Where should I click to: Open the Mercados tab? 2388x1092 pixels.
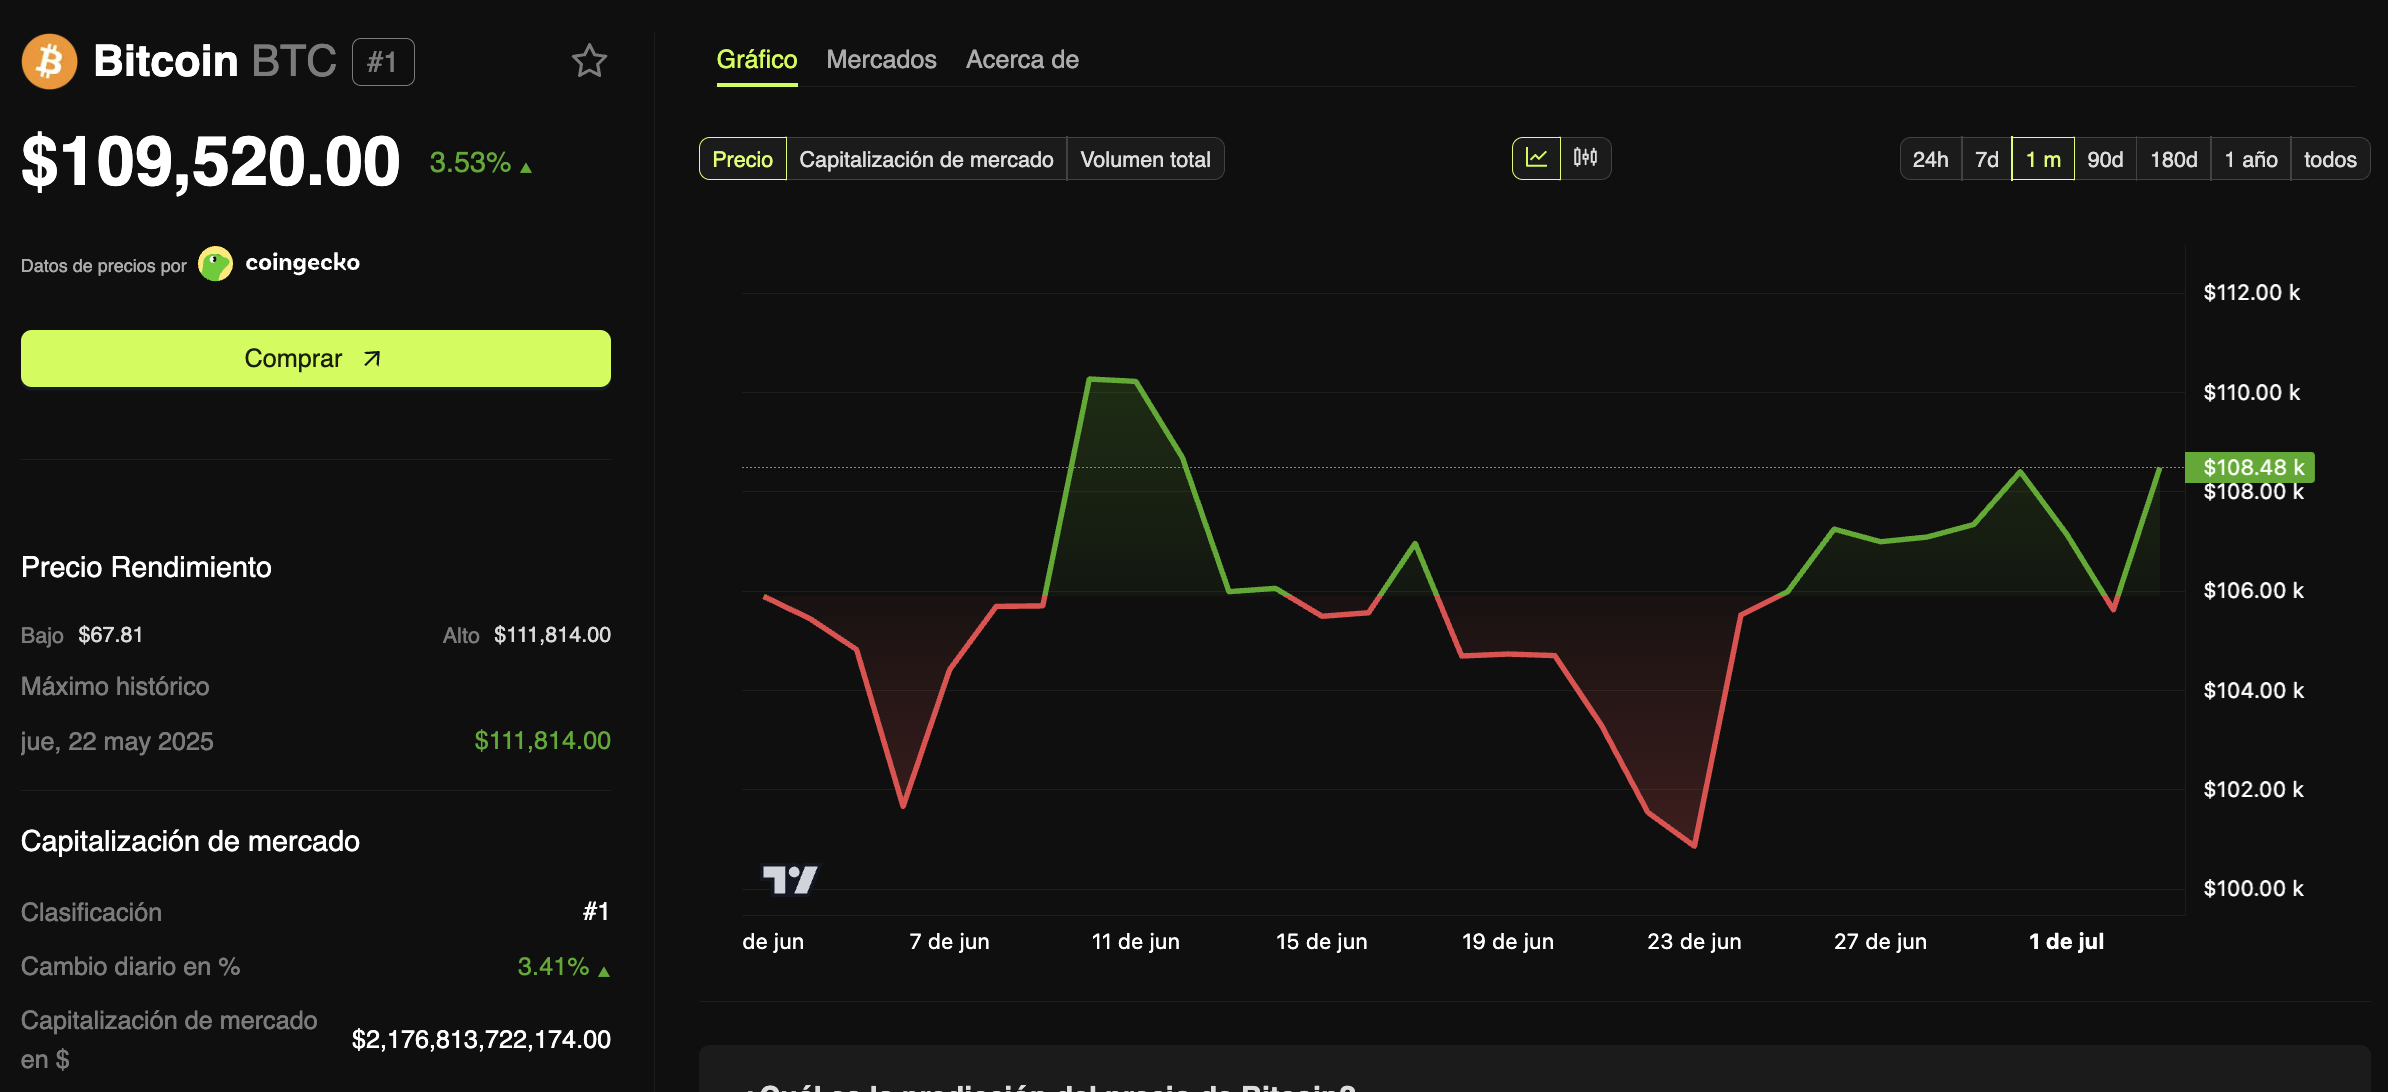(x=881, y=60)
